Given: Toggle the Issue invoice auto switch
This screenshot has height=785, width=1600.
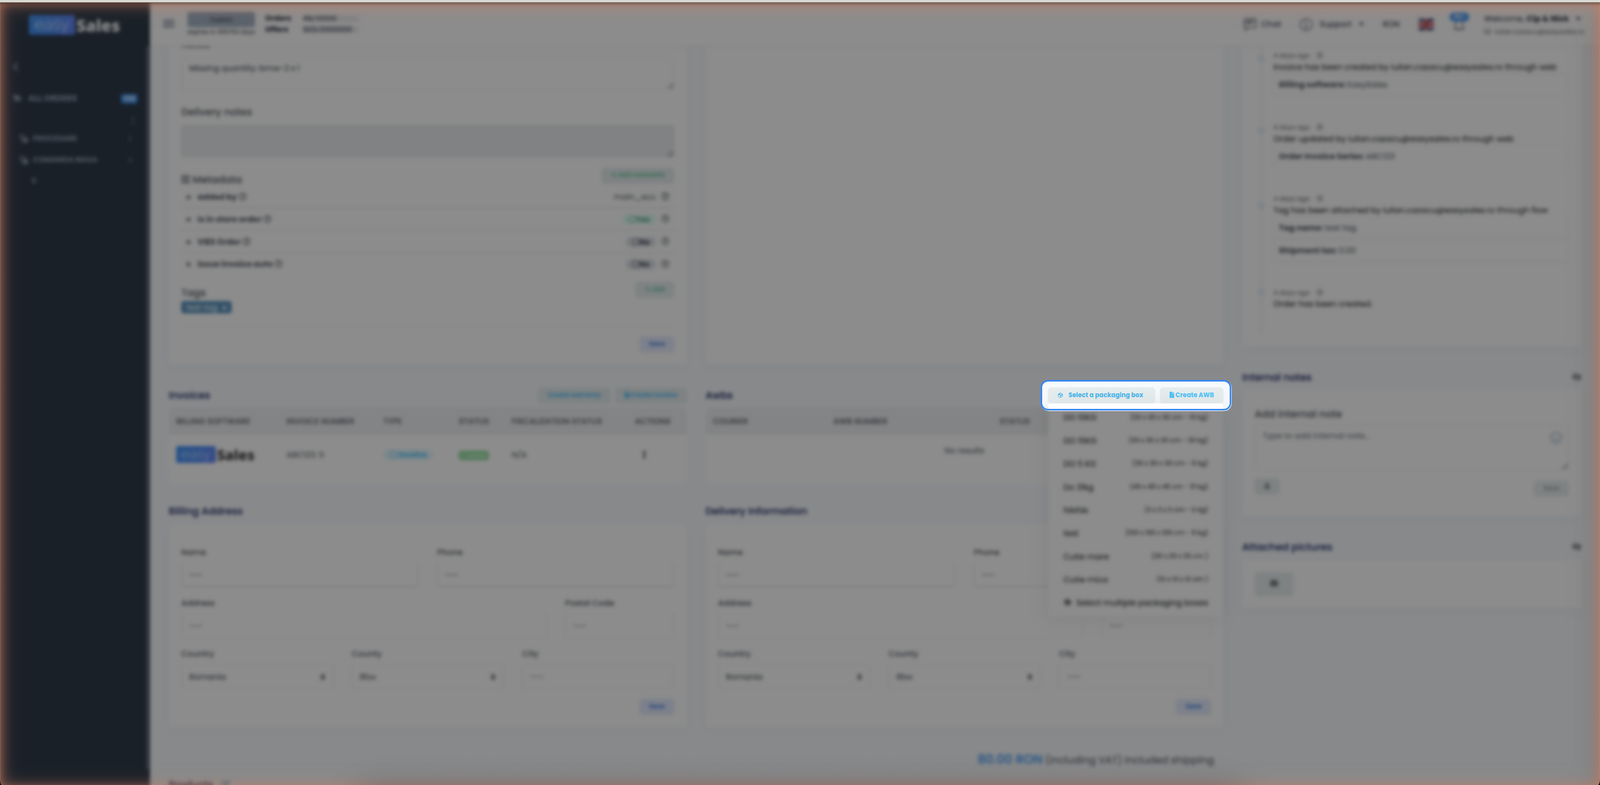Looking at the screenshot, I should click(x=640, y=264).
